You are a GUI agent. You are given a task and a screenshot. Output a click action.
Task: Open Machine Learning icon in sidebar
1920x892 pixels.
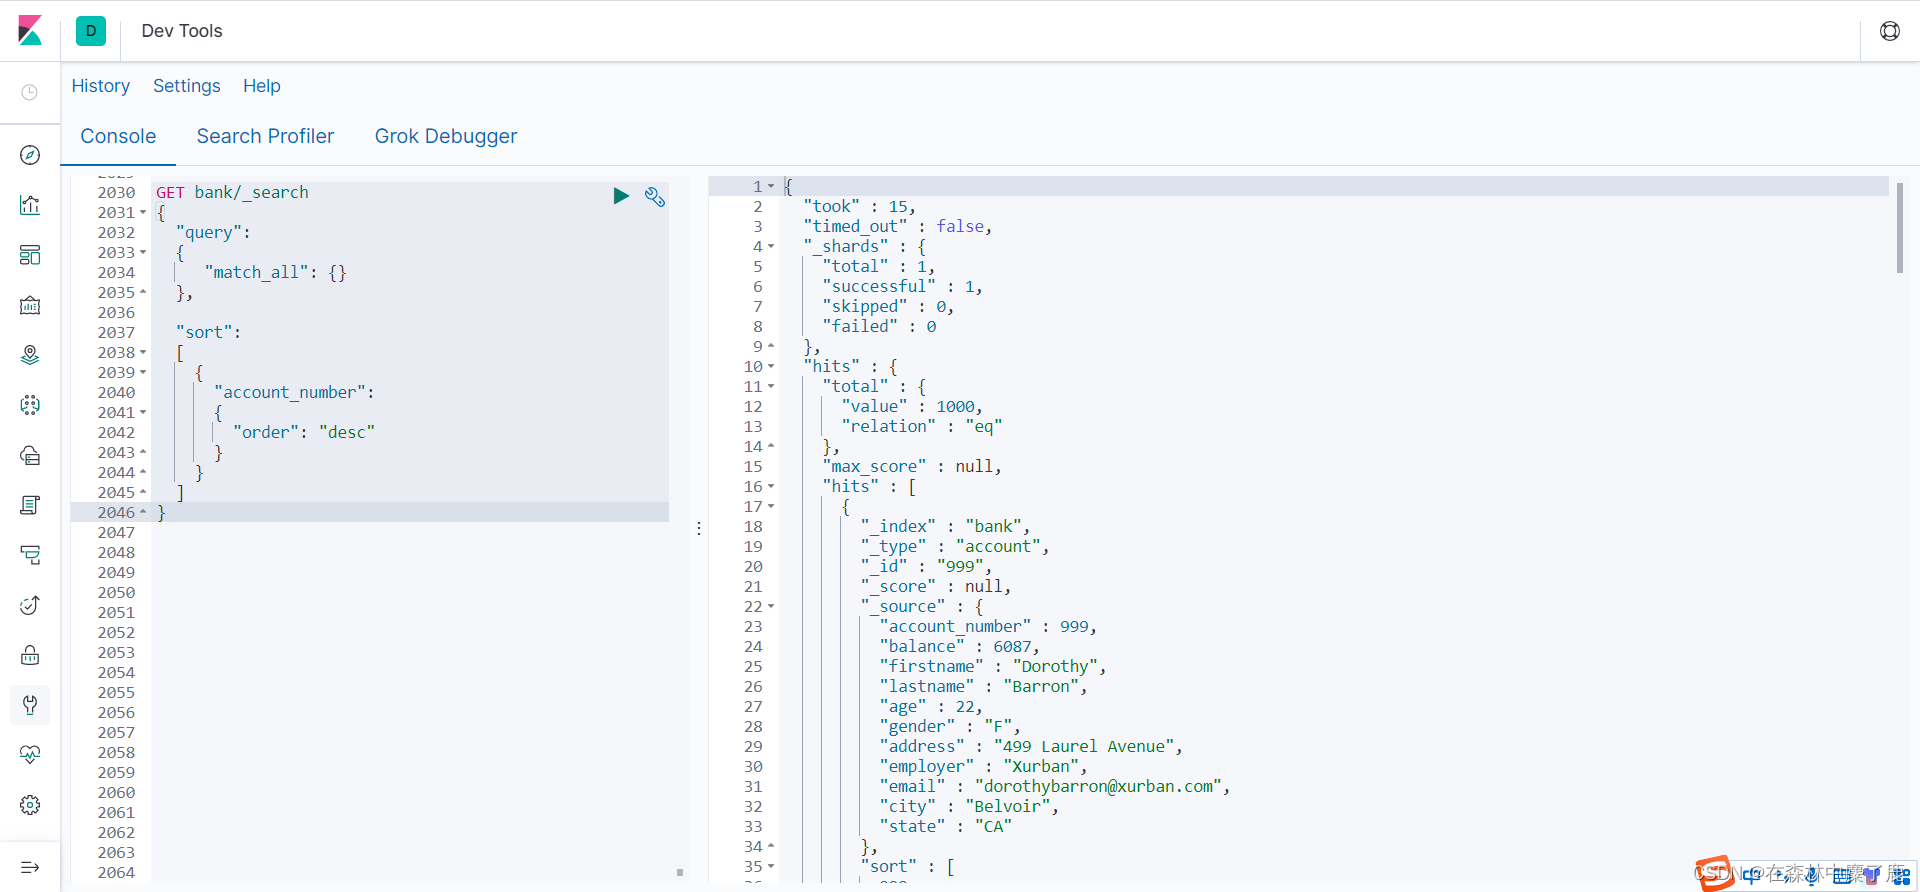(30, 405)
